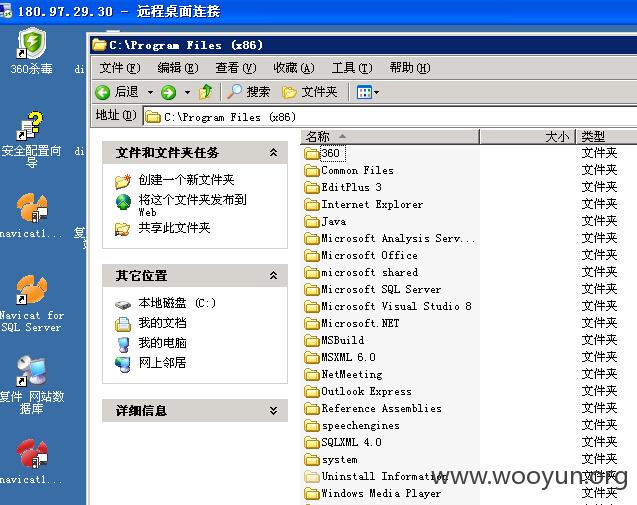Open 我的文档 location link

point(162,323)
